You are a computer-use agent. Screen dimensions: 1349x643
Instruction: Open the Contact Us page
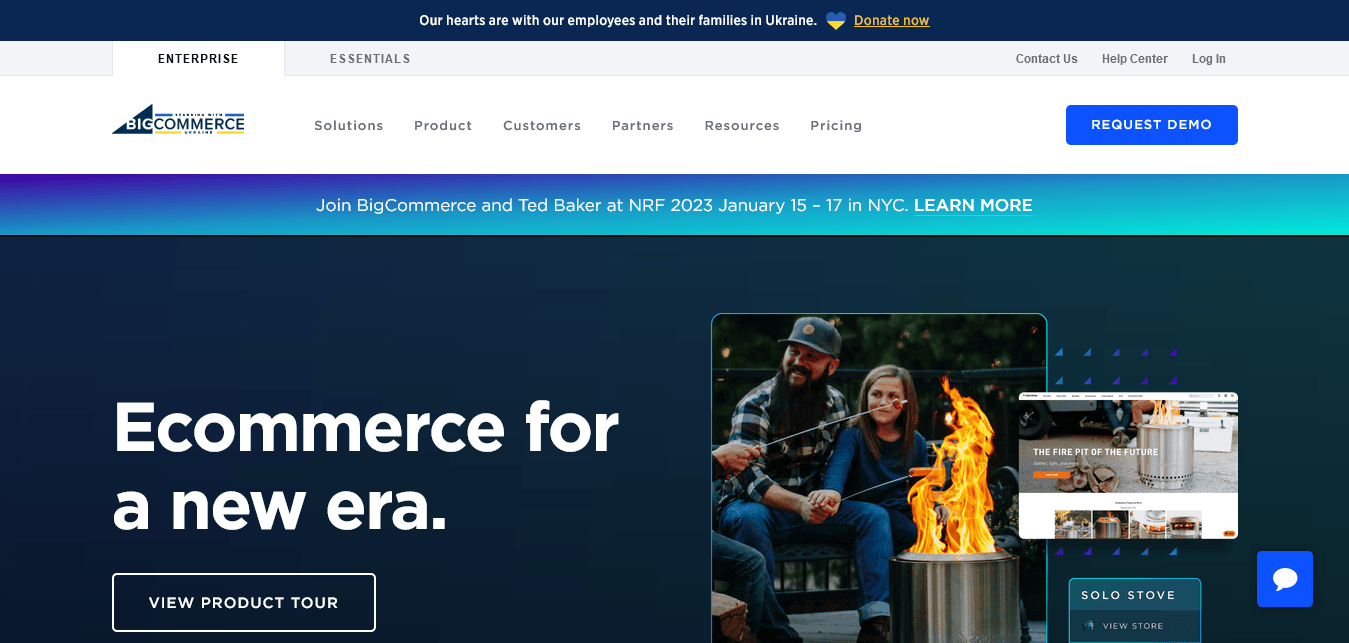click(x=1046, y=58)
